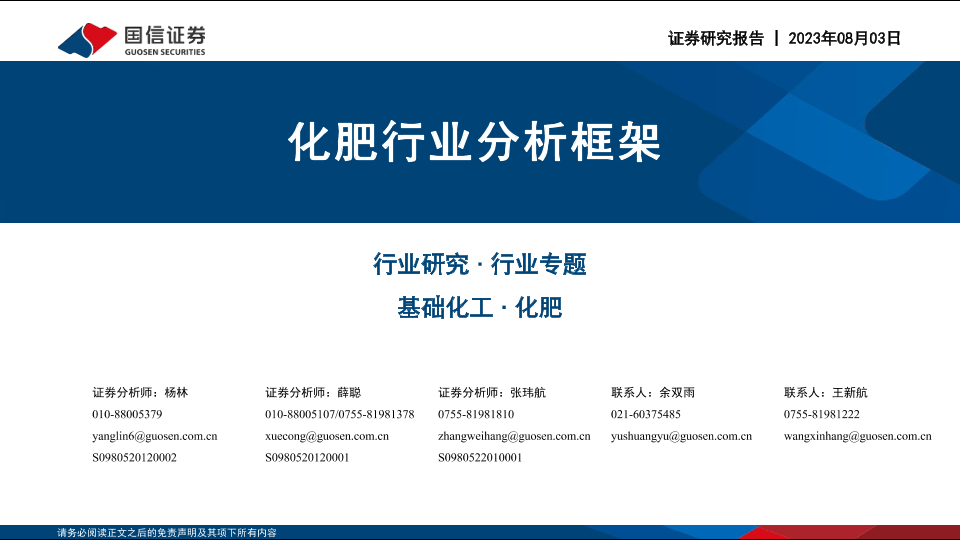Click the subtitle 行业研究 · 行业专题

(x=479, y=265)
